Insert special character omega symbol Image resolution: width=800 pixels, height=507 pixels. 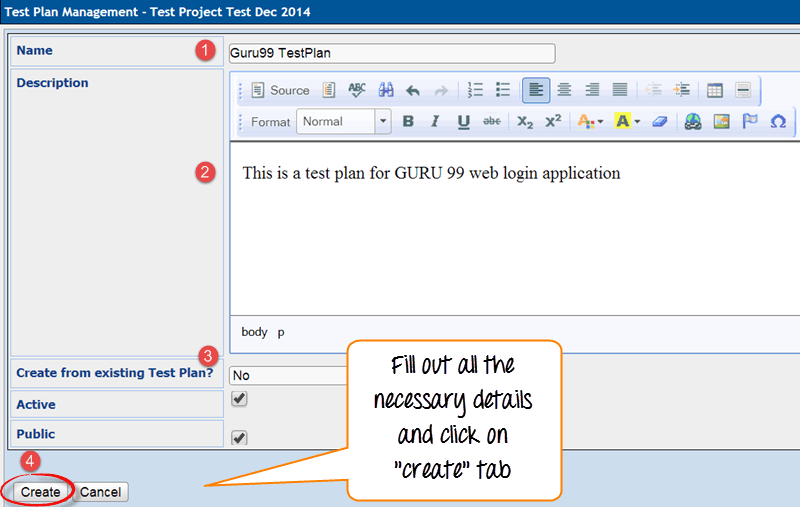click(778, 122)
